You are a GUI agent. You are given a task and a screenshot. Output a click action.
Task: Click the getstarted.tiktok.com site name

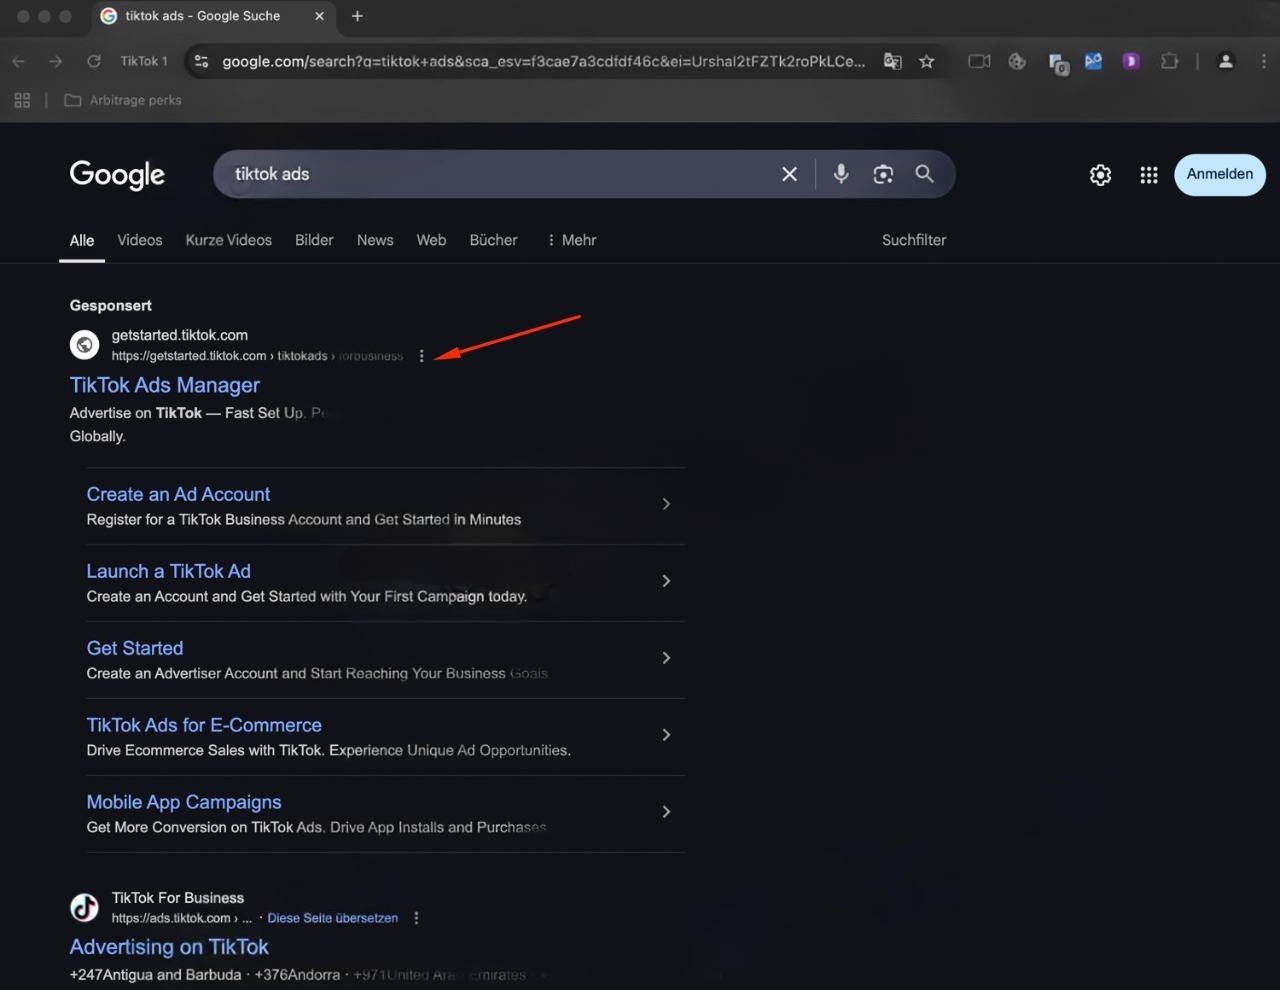180,335
